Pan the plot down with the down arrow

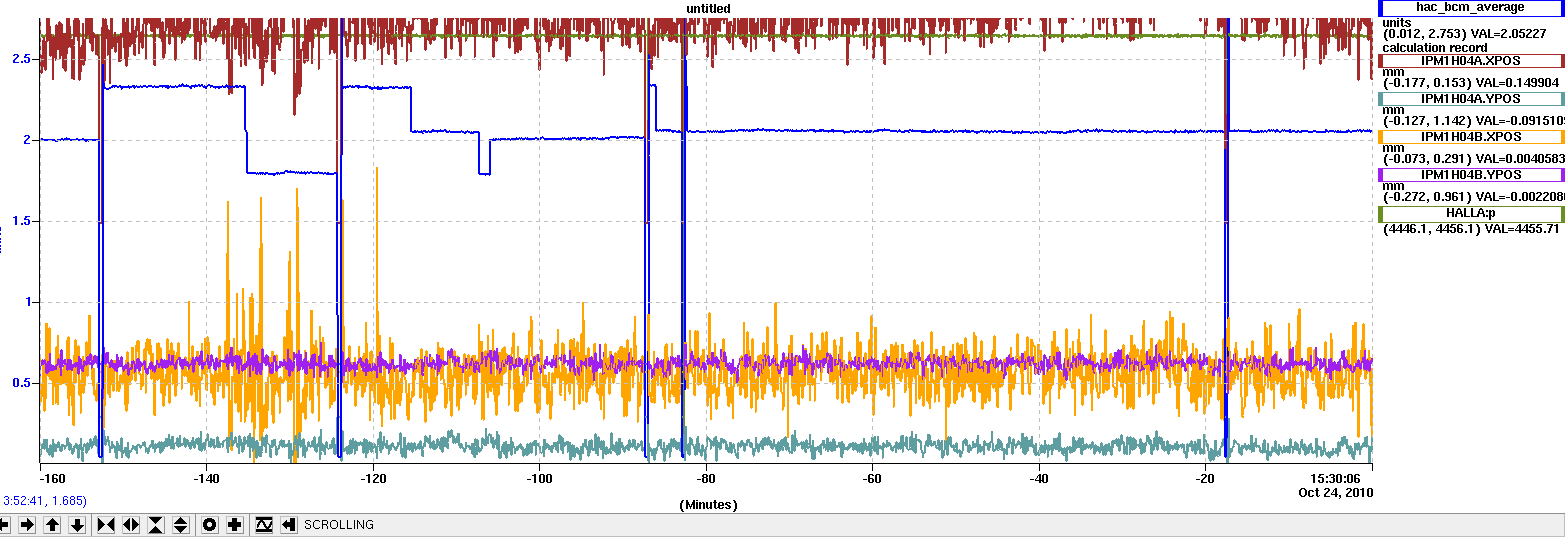[x=76, y=524]
